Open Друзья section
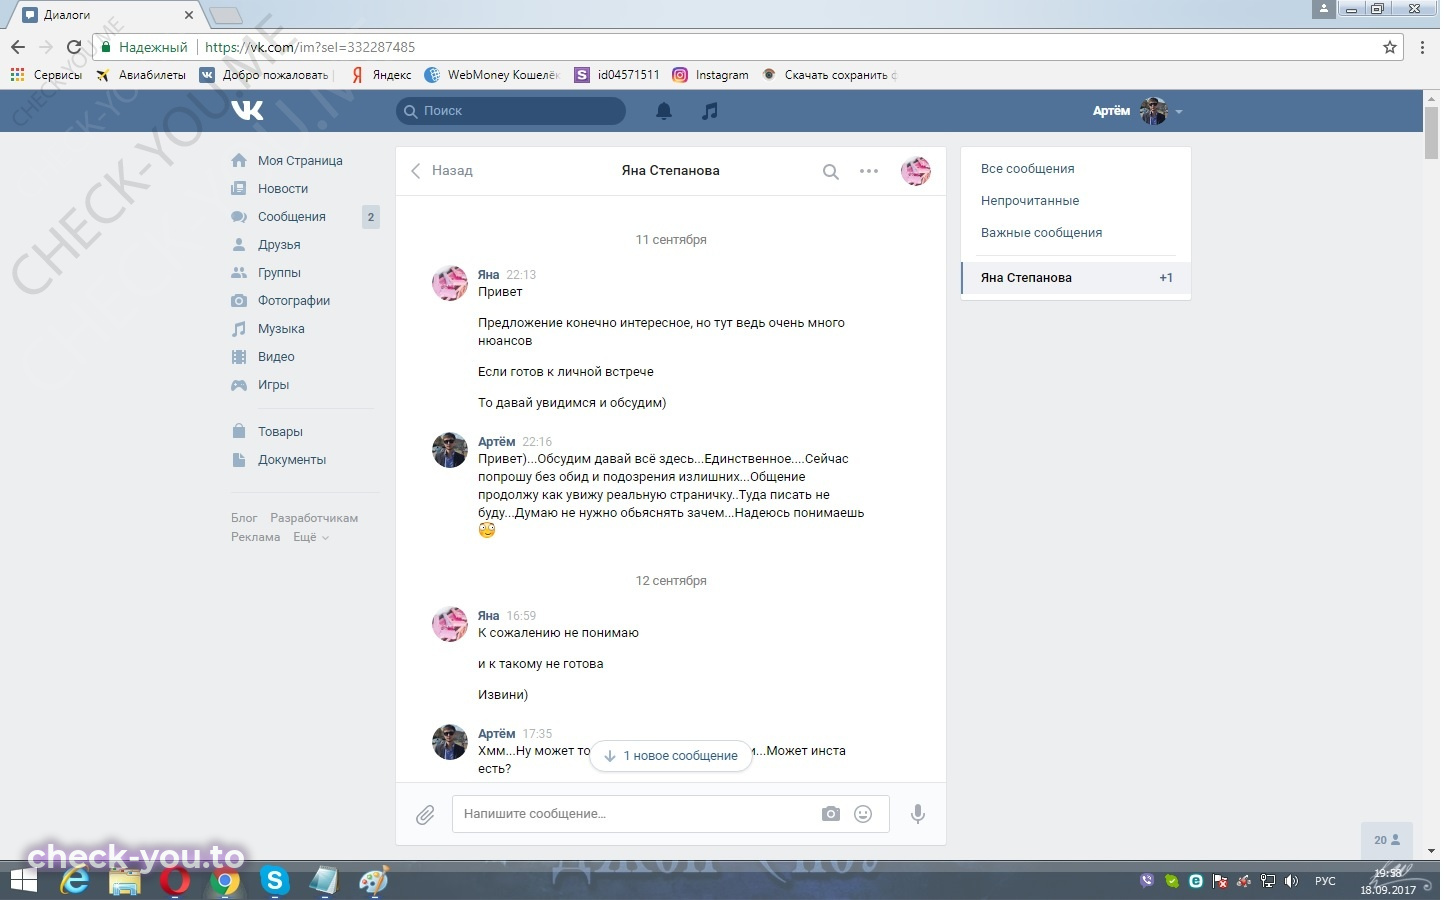1444x900 pixels. tap(279, 245)
